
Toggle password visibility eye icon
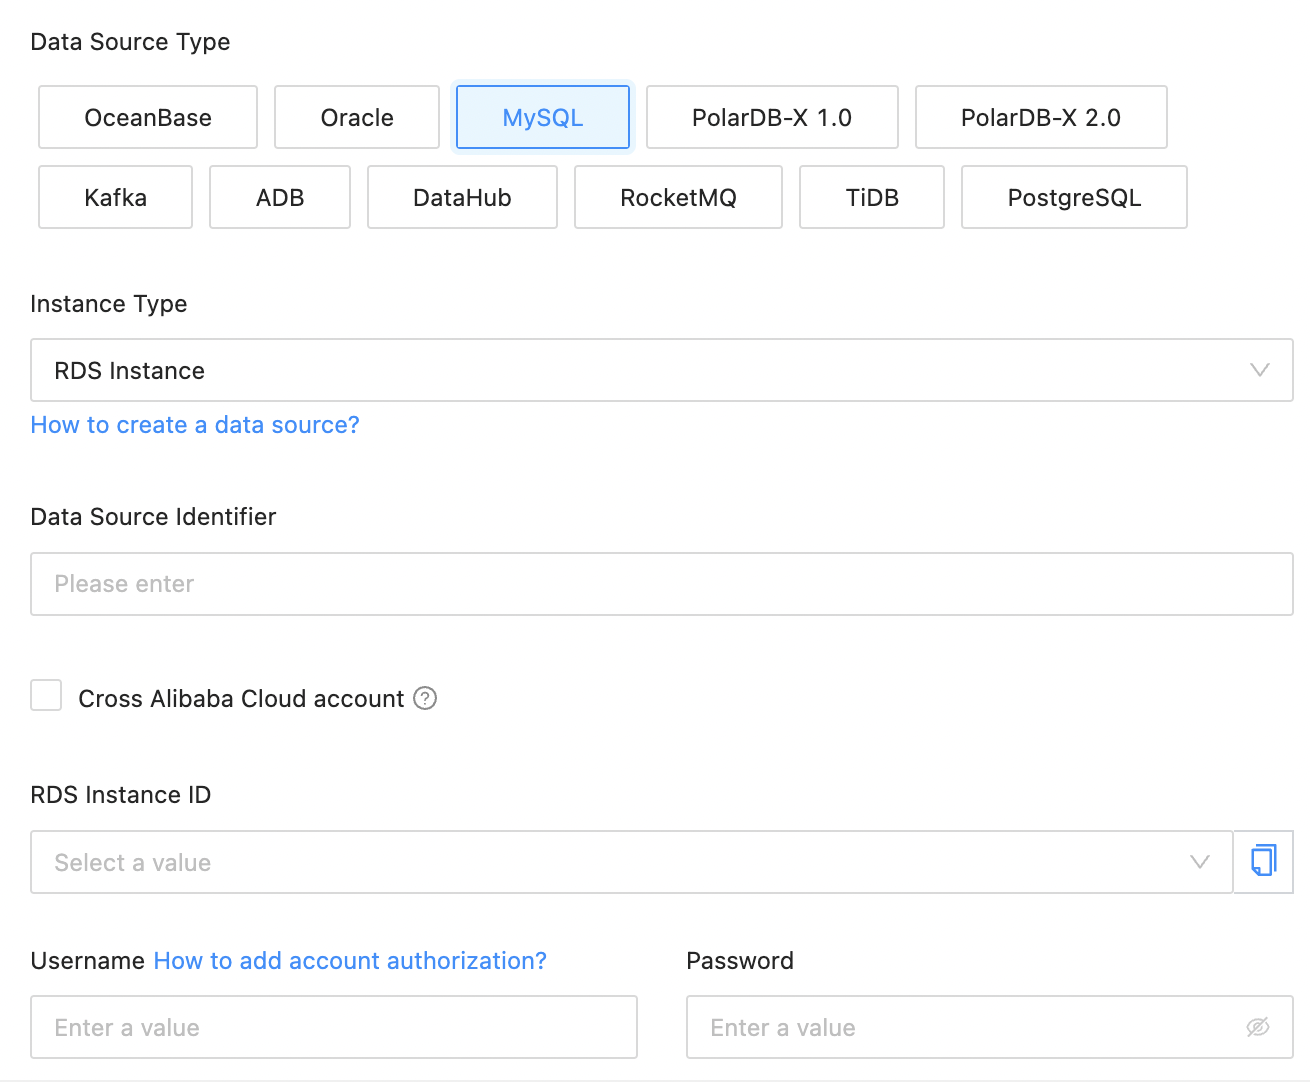coord(1257,1027)
